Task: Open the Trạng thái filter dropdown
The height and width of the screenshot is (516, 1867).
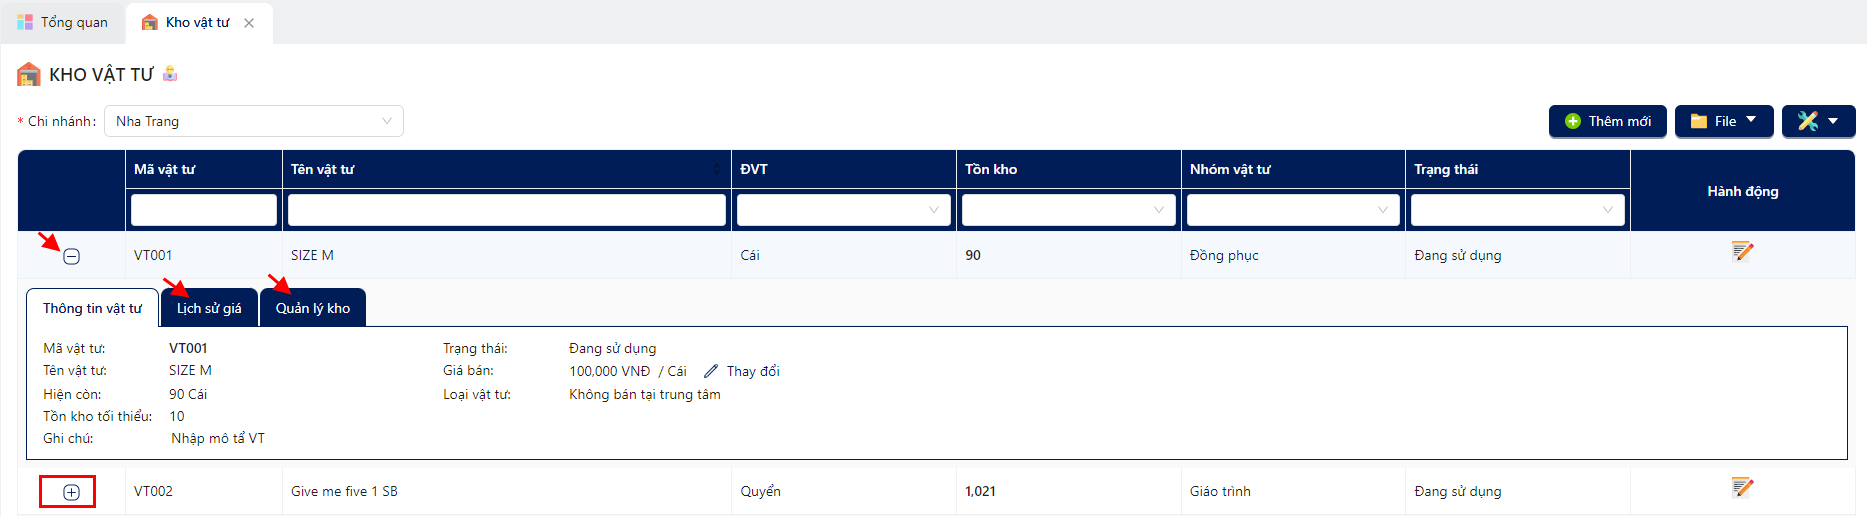Action: (x=1517, y=210)
